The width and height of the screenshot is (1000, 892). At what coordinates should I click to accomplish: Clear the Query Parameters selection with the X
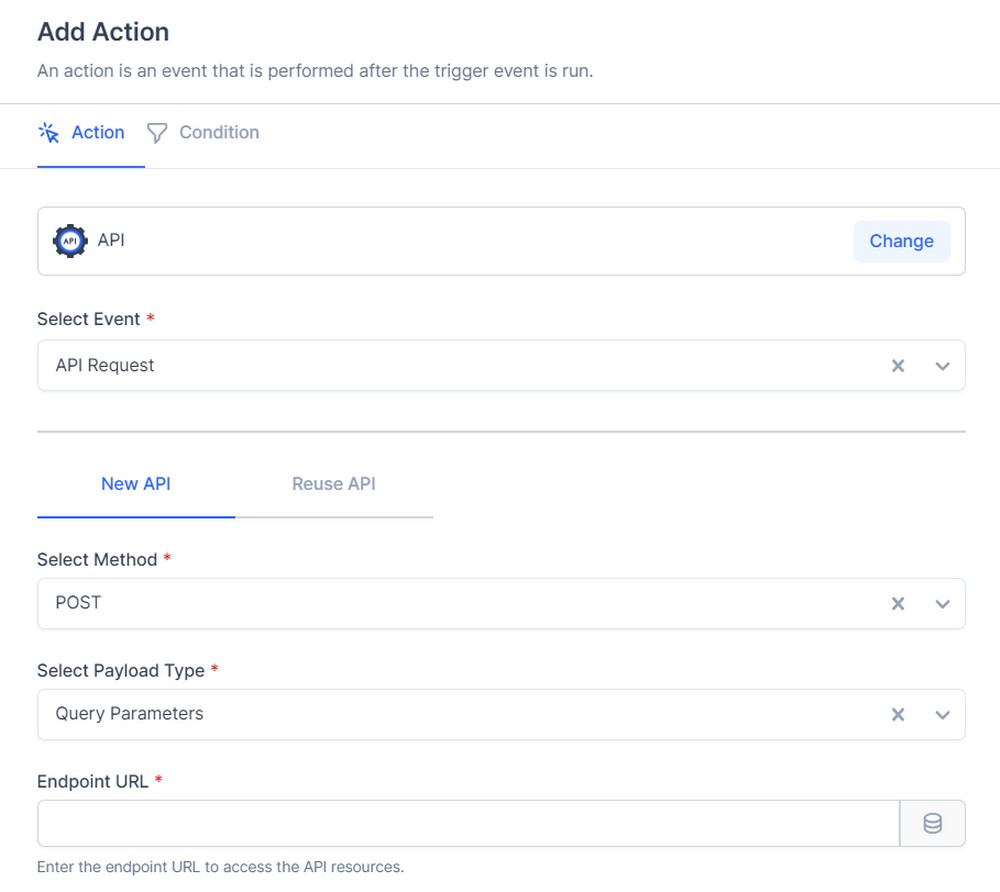[x=898, y=714]
